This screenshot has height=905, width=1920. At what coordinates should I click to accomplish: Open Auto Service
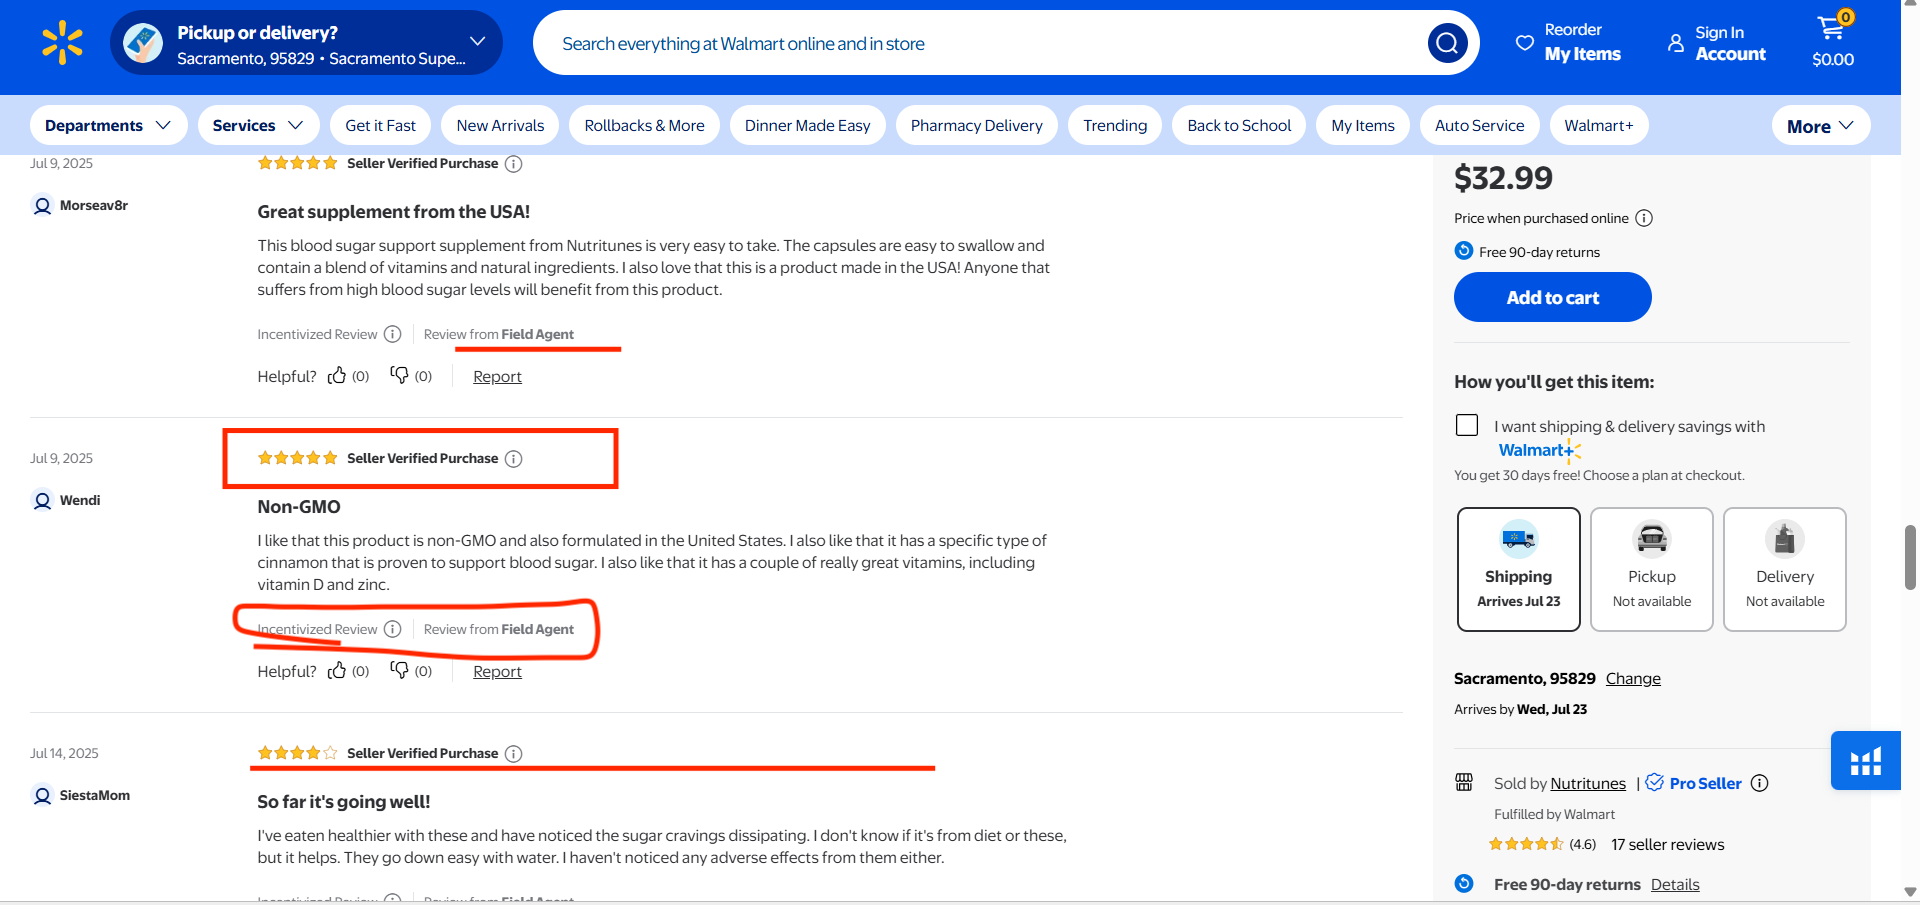point(1480,125)
